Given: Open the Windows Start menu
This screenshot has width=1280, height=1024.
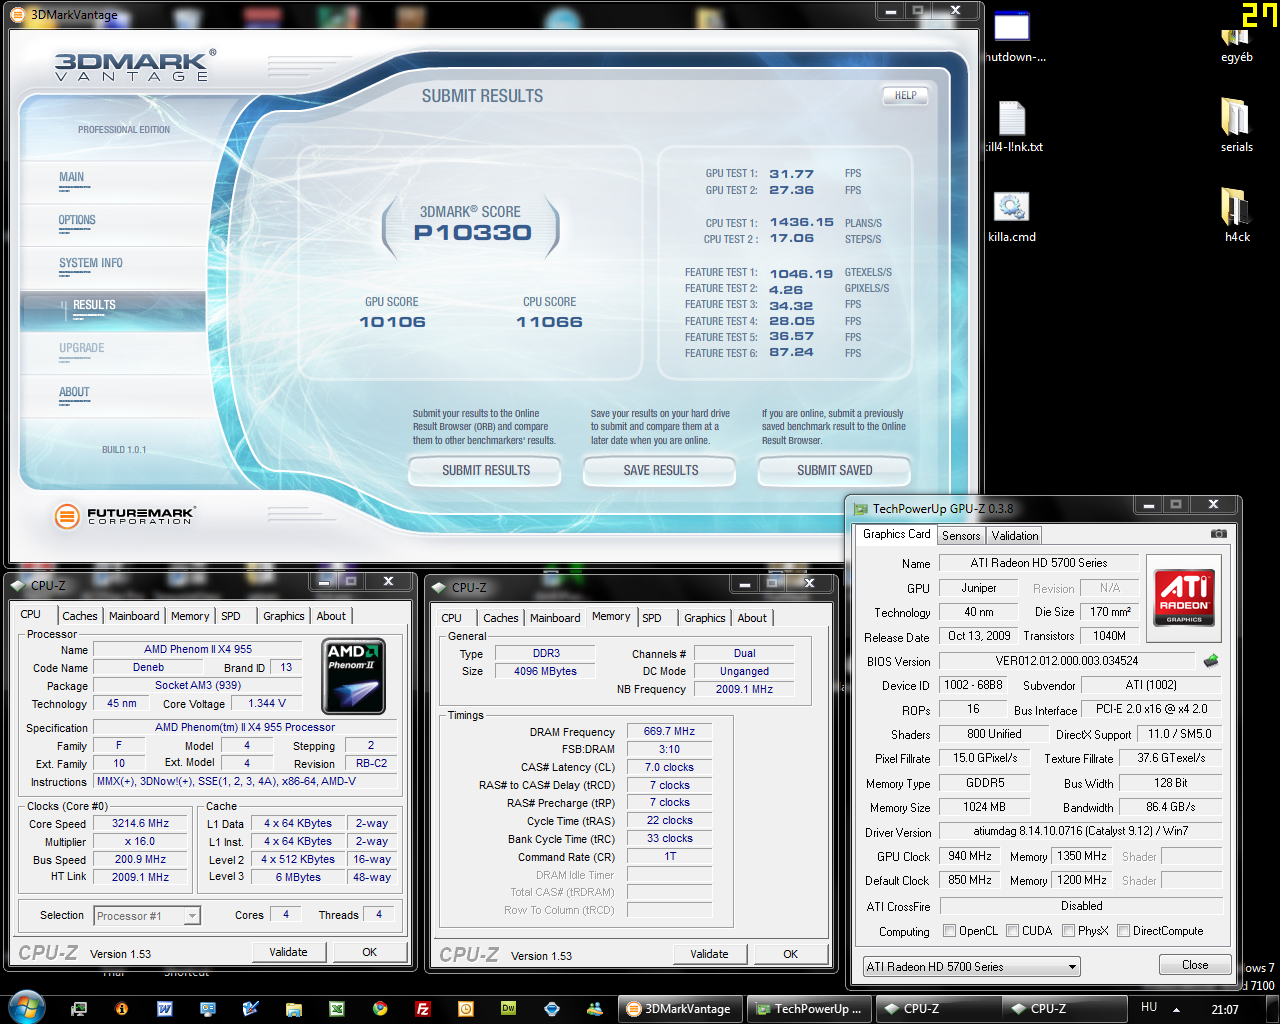Looking at the screenshot, I should pyautogui.click(x=25, y=1007).
